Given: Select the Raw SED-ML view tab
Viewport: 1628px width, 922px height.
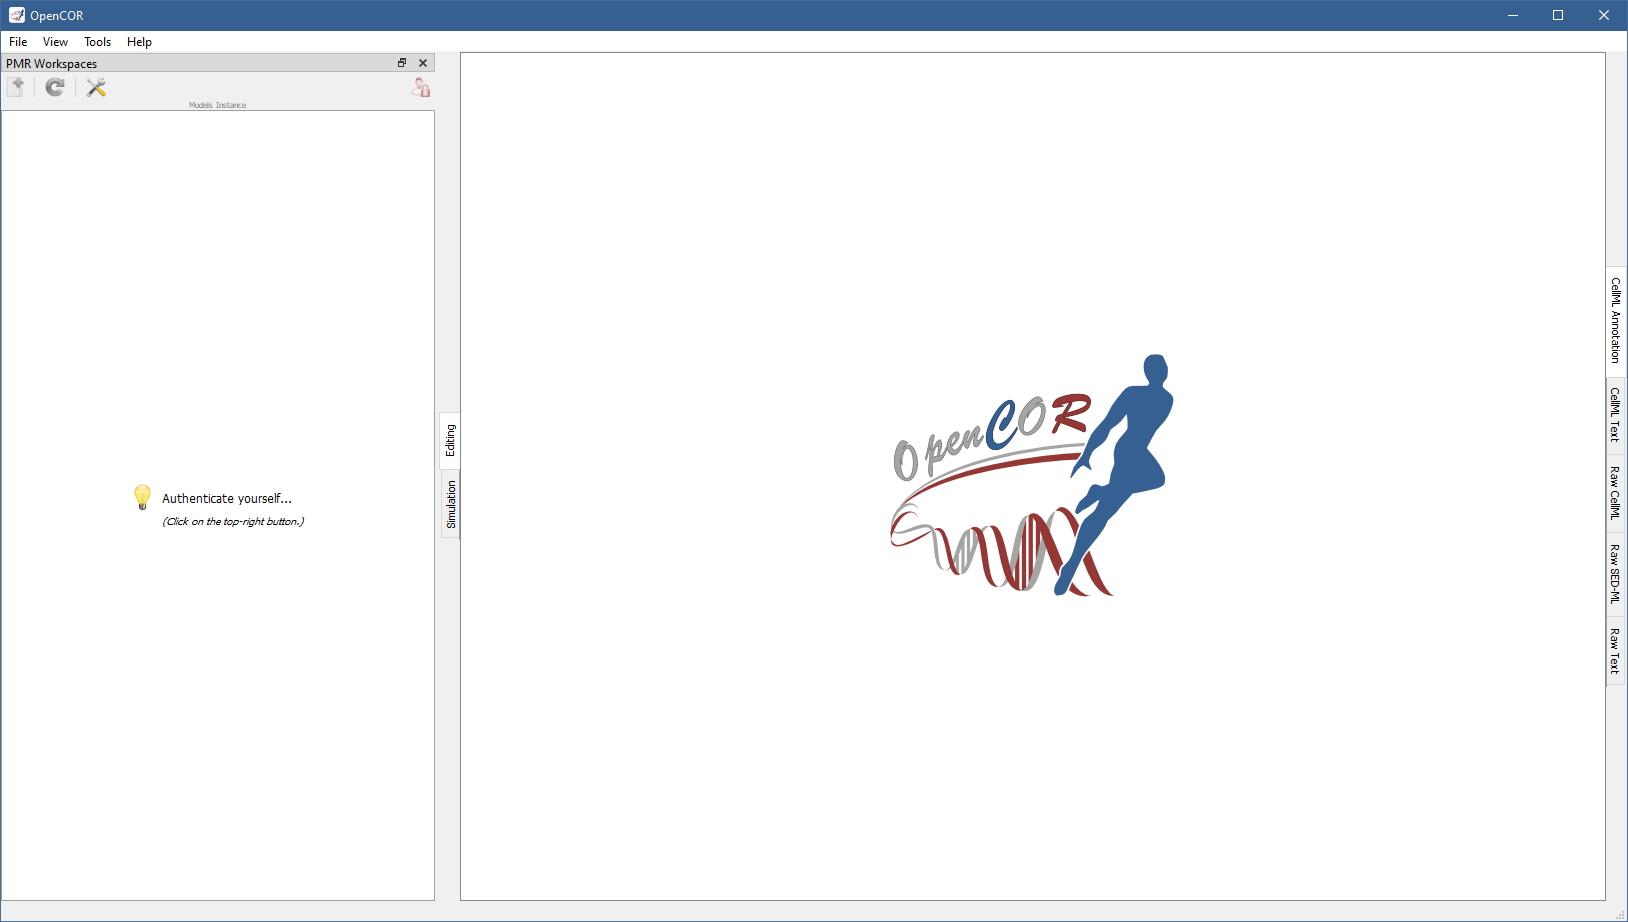Looking at the screenshot, I should [x=1615, y=573].
